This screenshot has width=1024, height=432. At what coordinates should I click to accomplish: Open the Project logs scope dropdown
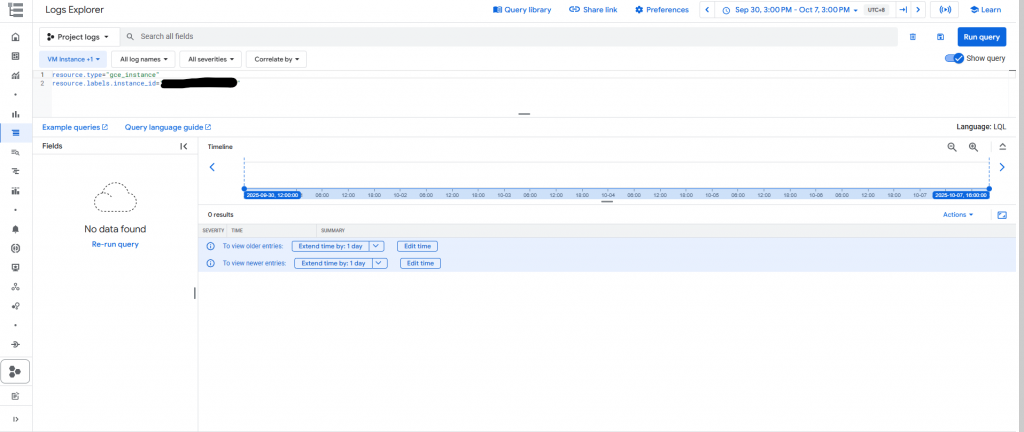pyautogui.click(x=79, y=37)
